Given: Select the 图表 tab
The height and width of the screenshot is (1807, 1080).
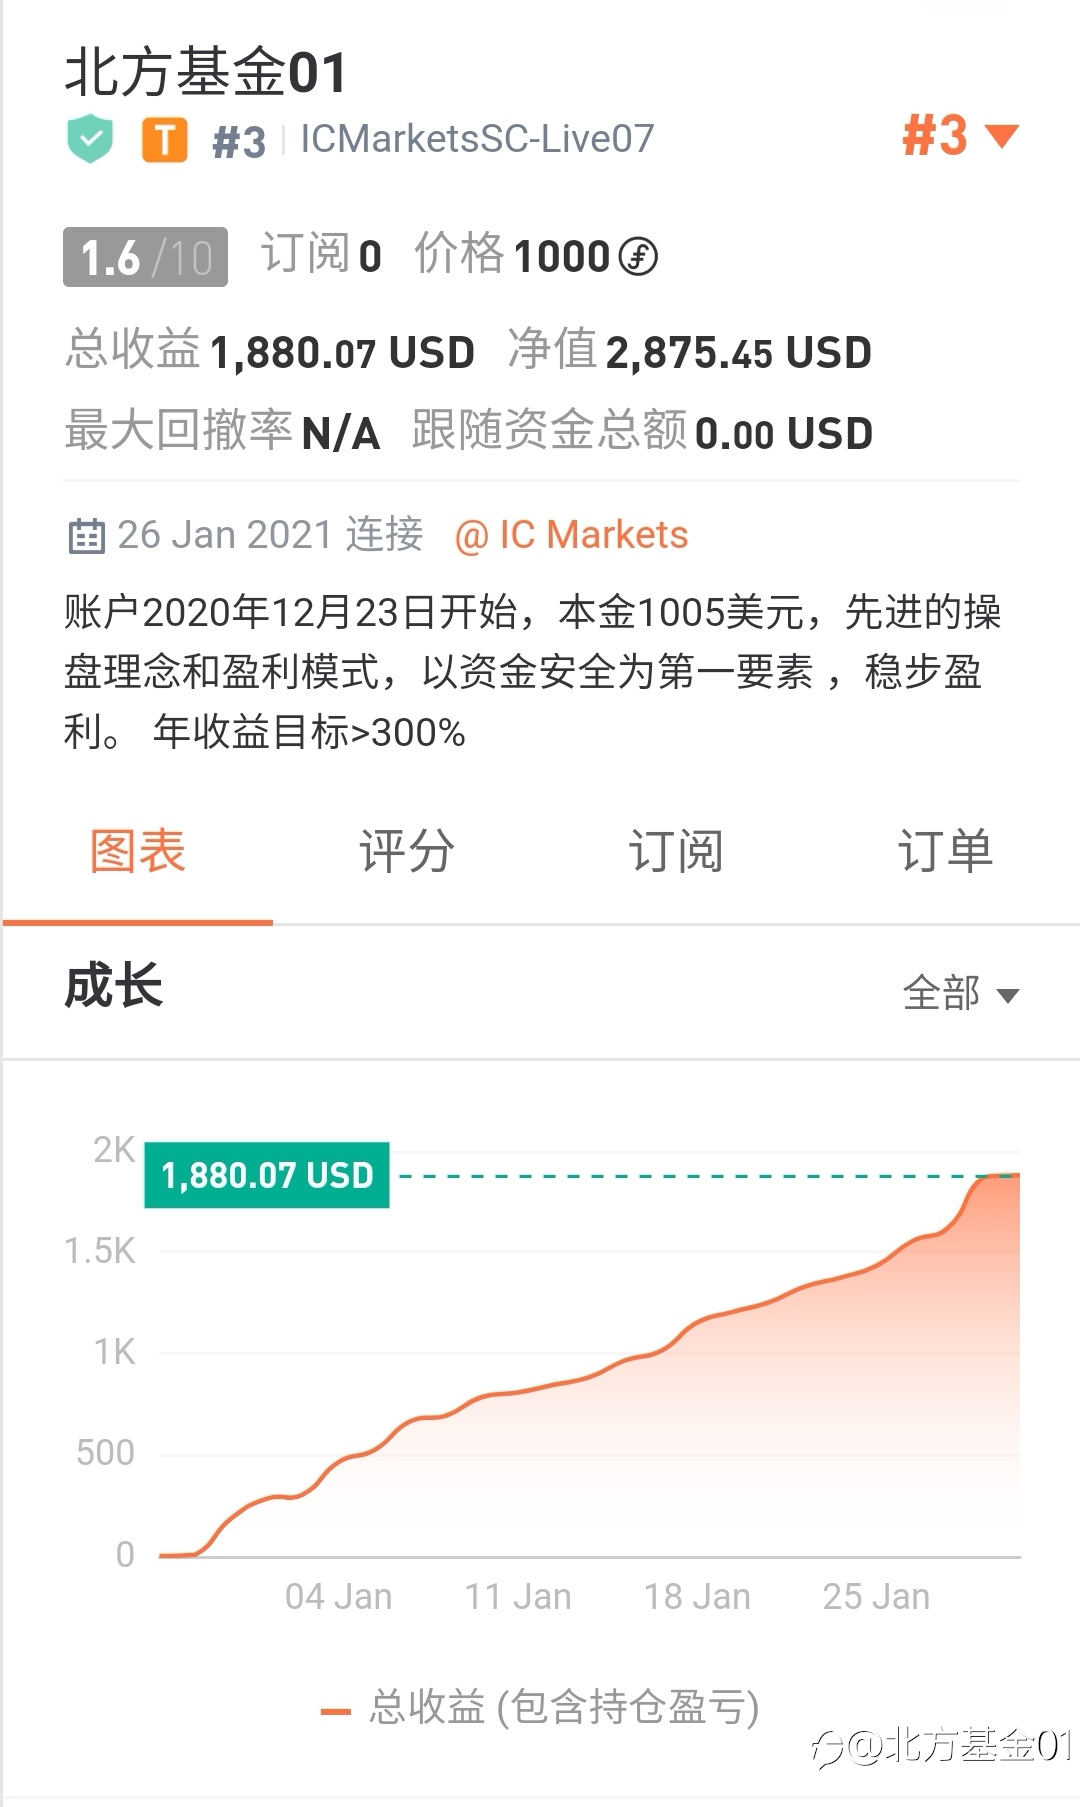Looking at the screenshot, I should (138, 851).
